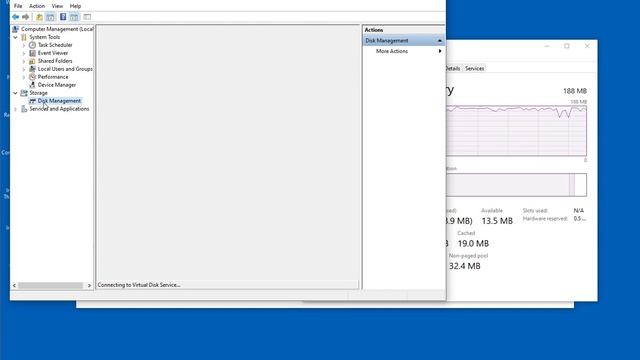Select Storage in the tree
This screenshot has height=360, width=640.
[38, 93]
